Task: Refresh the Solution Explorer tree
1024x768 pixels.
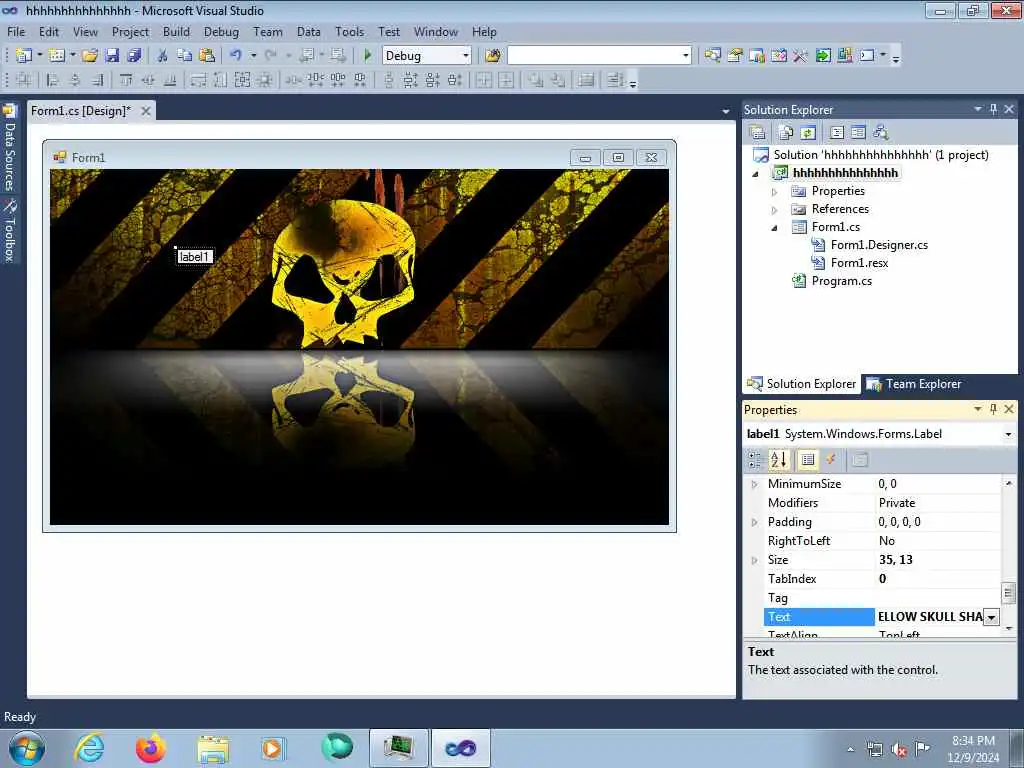Action: point(808,133)
